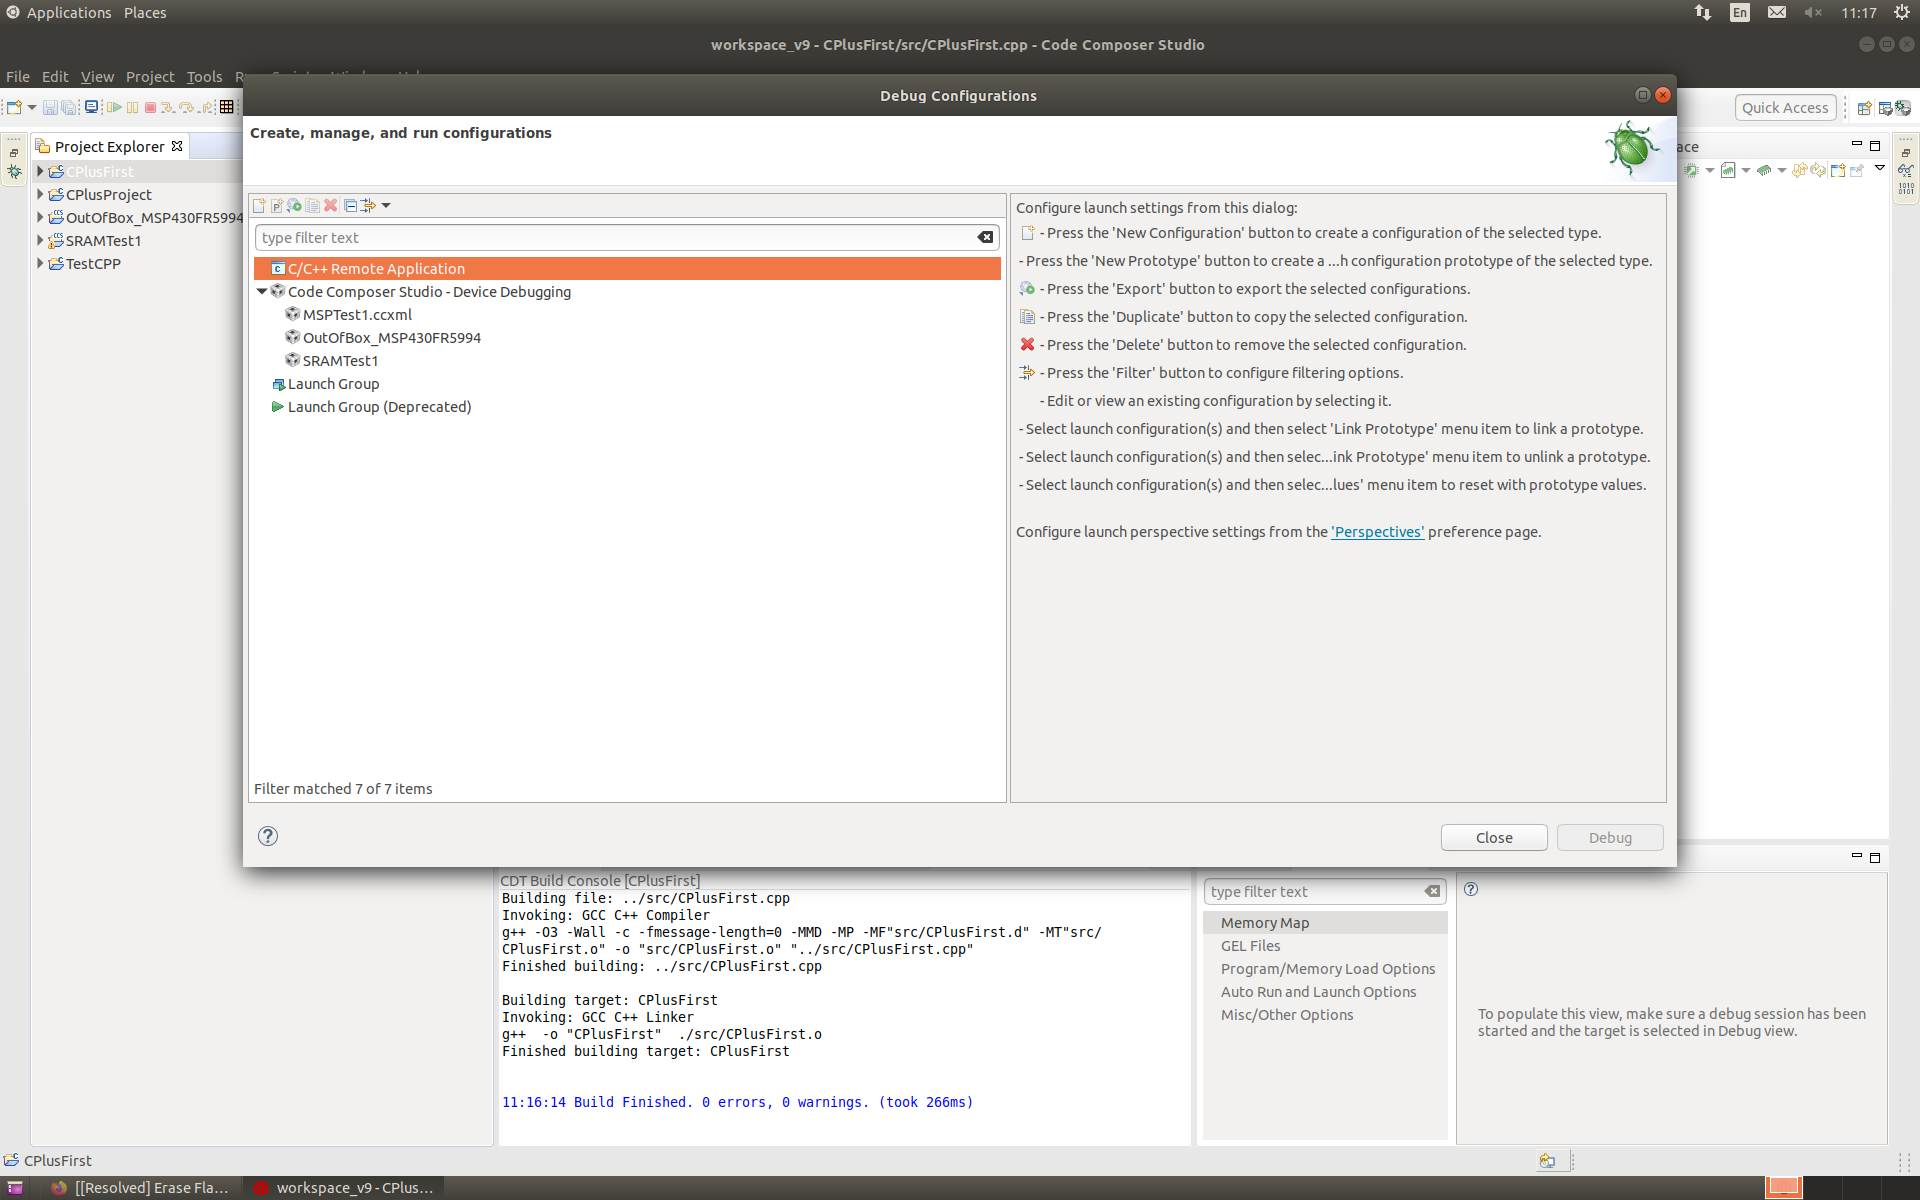Click the New launch configuration prototype icon
Viewport: 1920px width, 1200px height.
coord(277,206)
